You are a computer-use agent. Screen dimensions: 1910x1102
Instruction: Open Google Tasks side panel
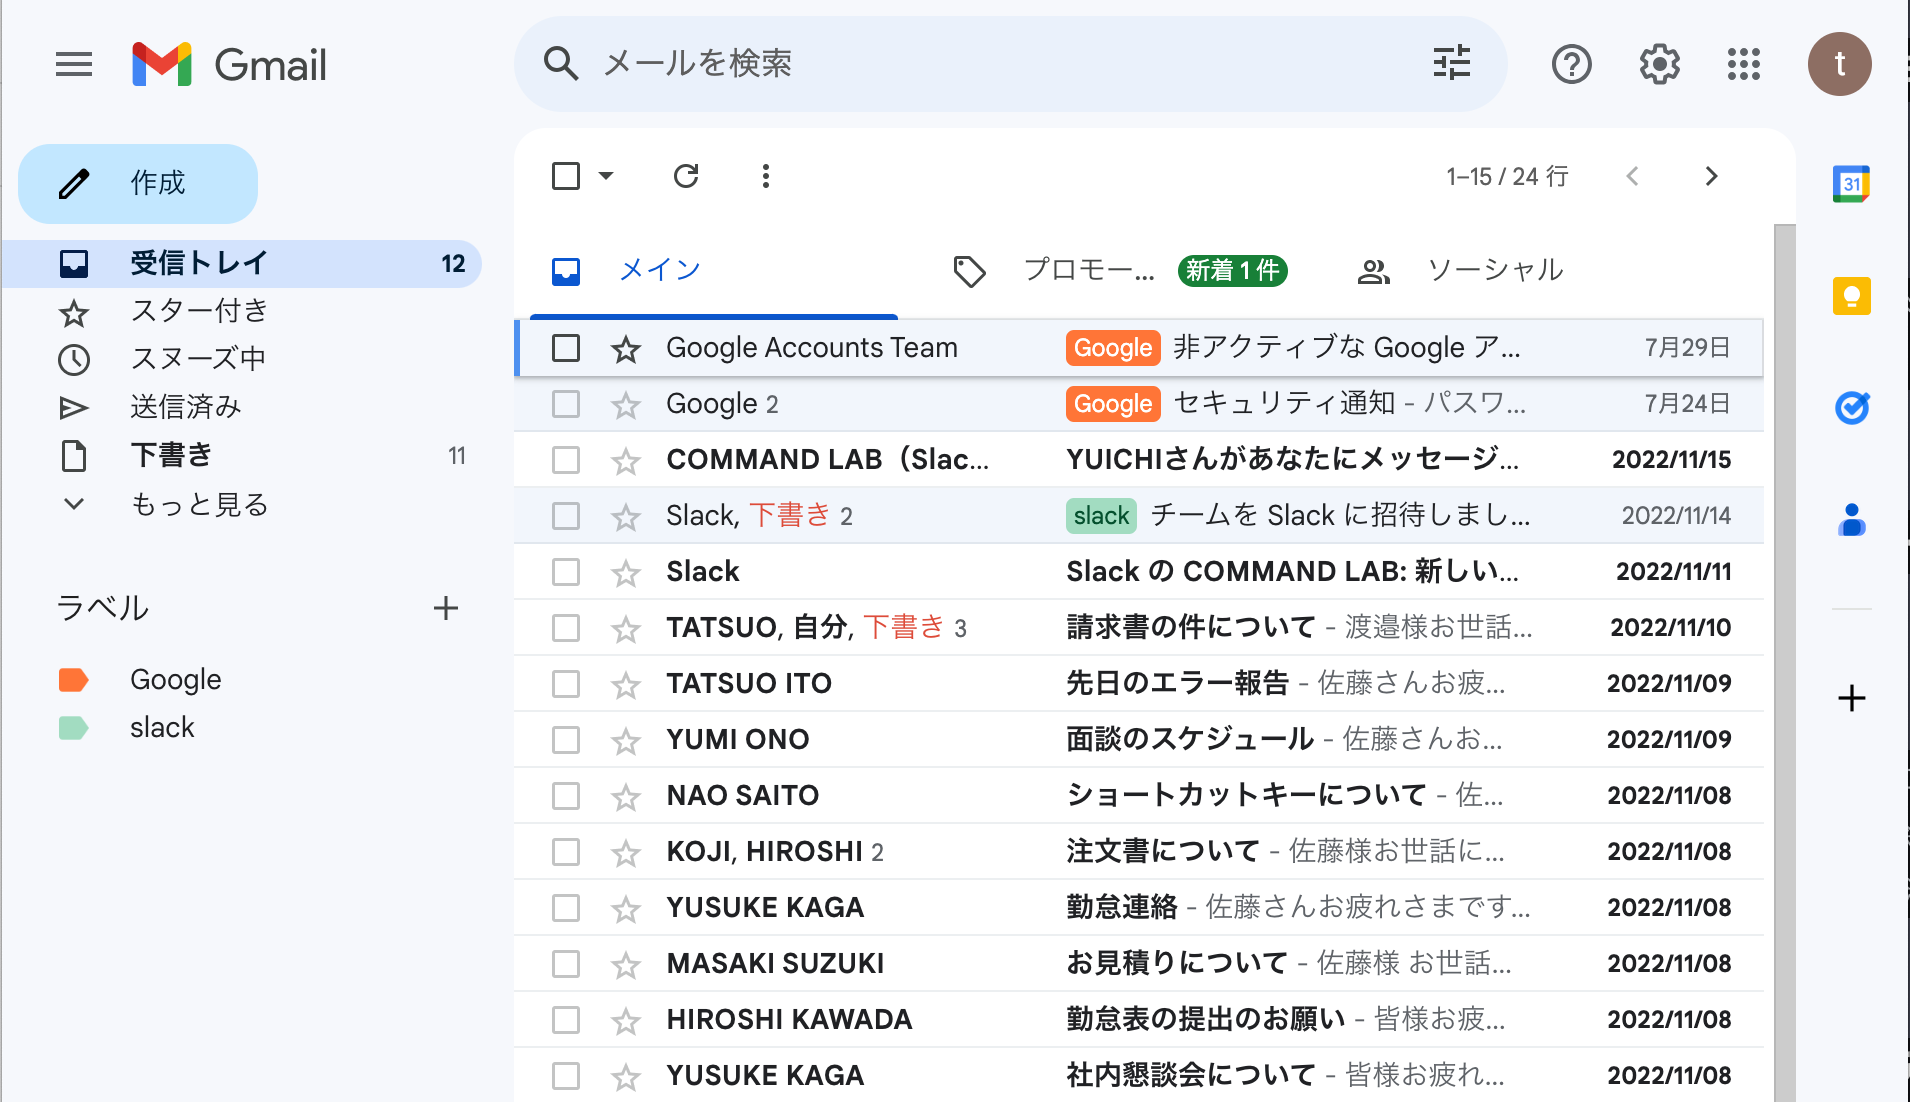pyautogui.click(x=1851, y=408)
